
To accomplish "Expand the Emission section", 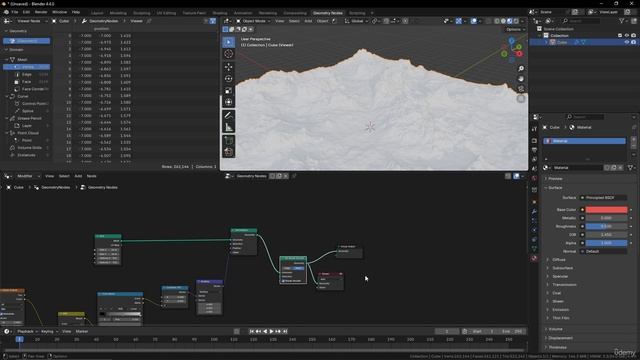I will click(560, 310).
